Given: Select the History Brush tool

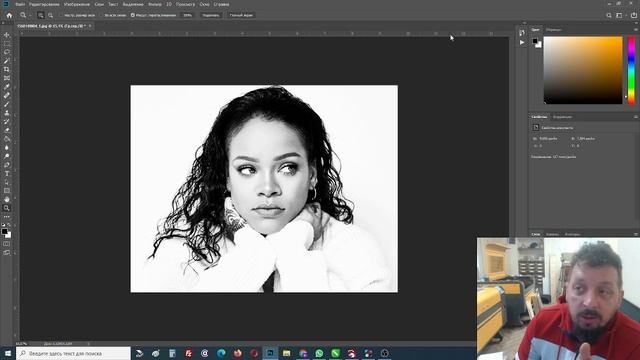Looking at the screenshot, I should [x=7, y=121].
